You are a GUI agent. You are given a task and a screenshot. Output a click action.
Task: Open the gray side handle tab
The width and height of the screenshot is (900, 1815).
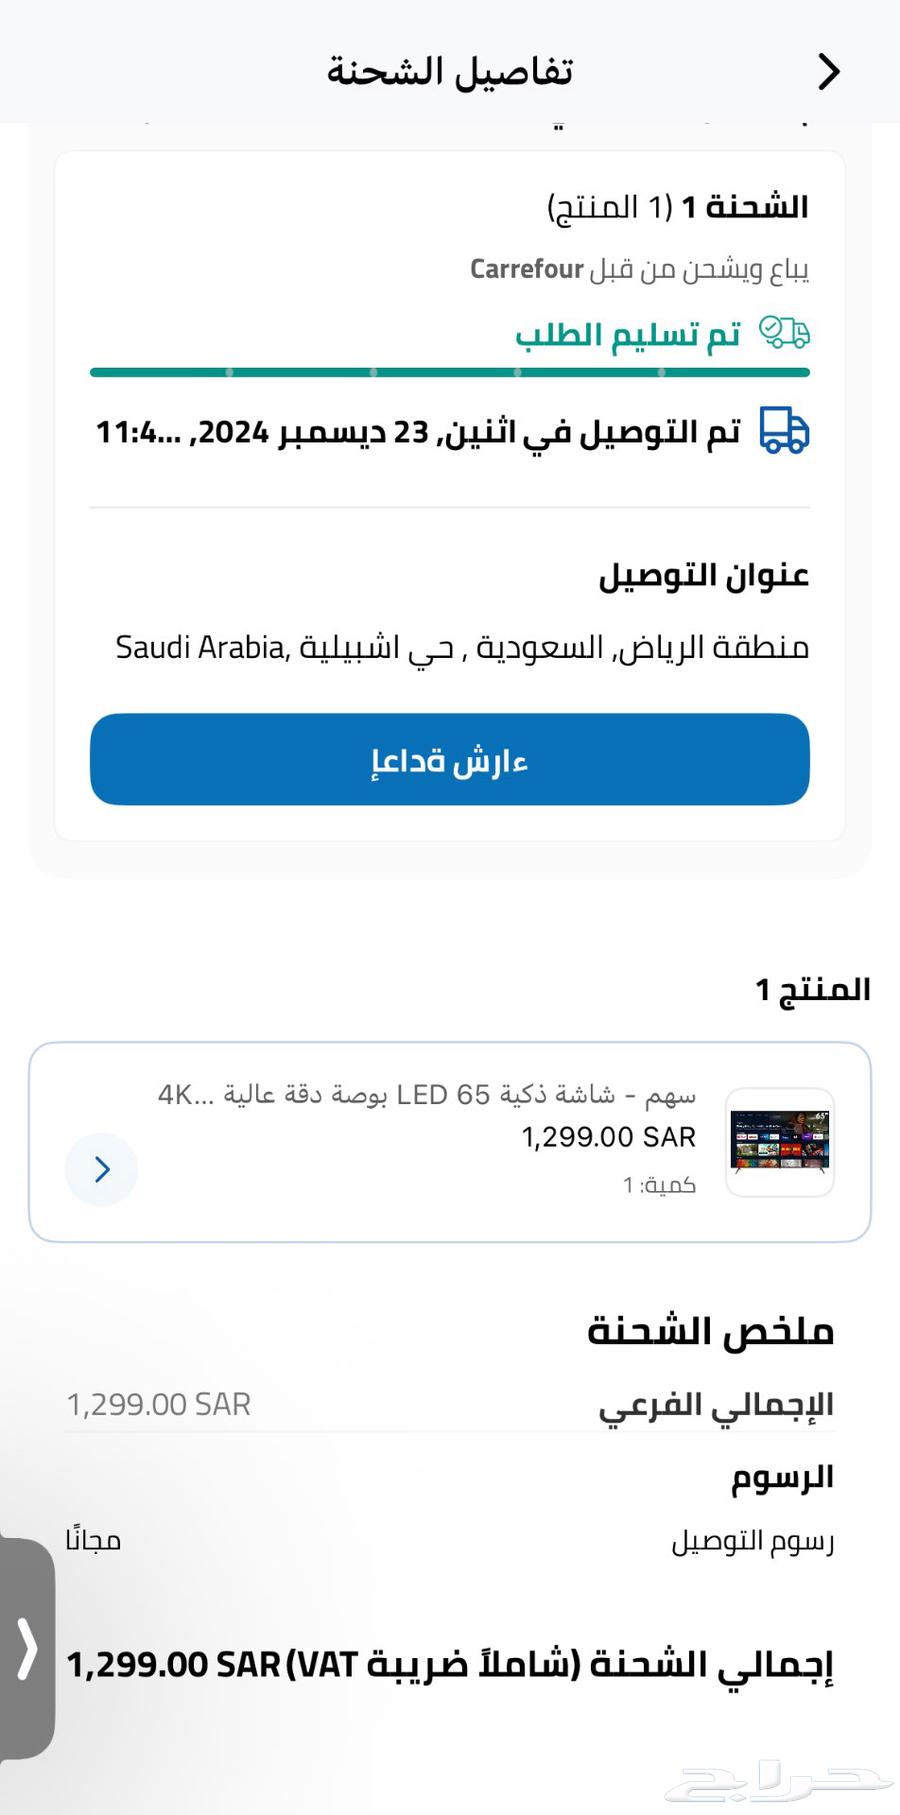pyautogui.click(x=27, y=1649)
